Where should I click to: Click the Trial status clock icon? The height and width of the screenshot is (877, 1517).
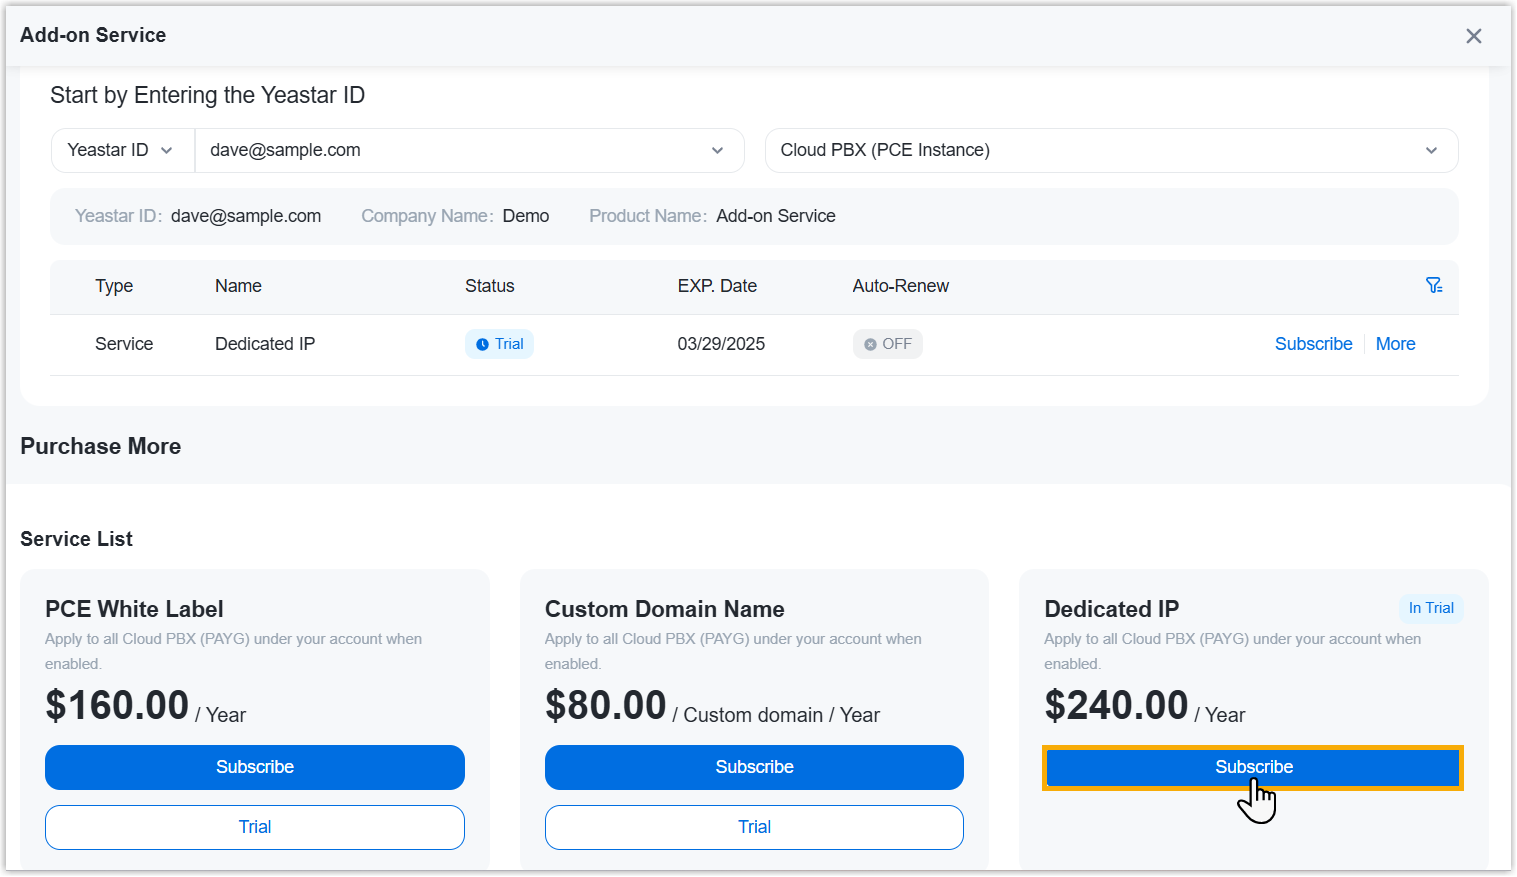tap(482, 344)
